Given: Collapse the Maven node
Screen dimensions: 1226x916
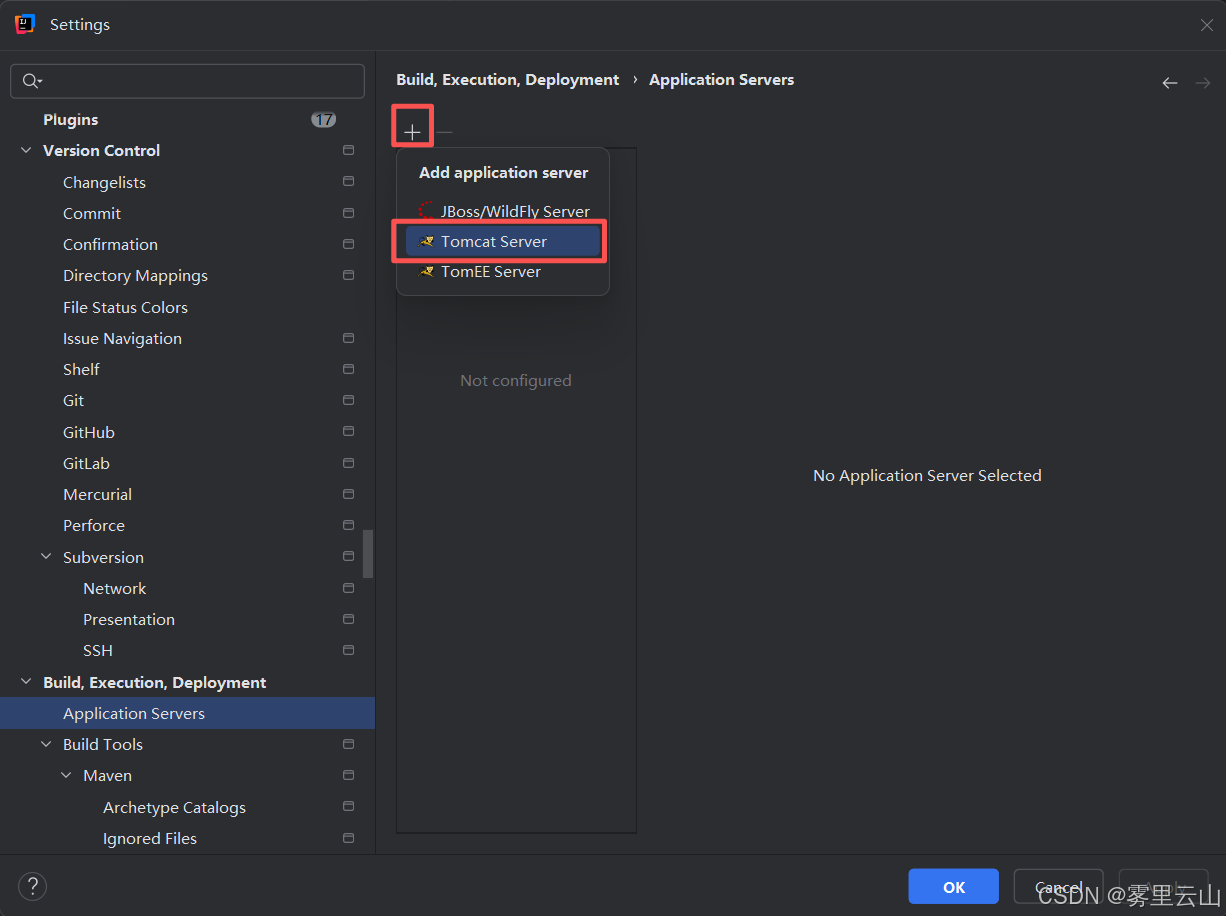Looking at the screenshot, I should pyautogui.click(x=66, y=775).
